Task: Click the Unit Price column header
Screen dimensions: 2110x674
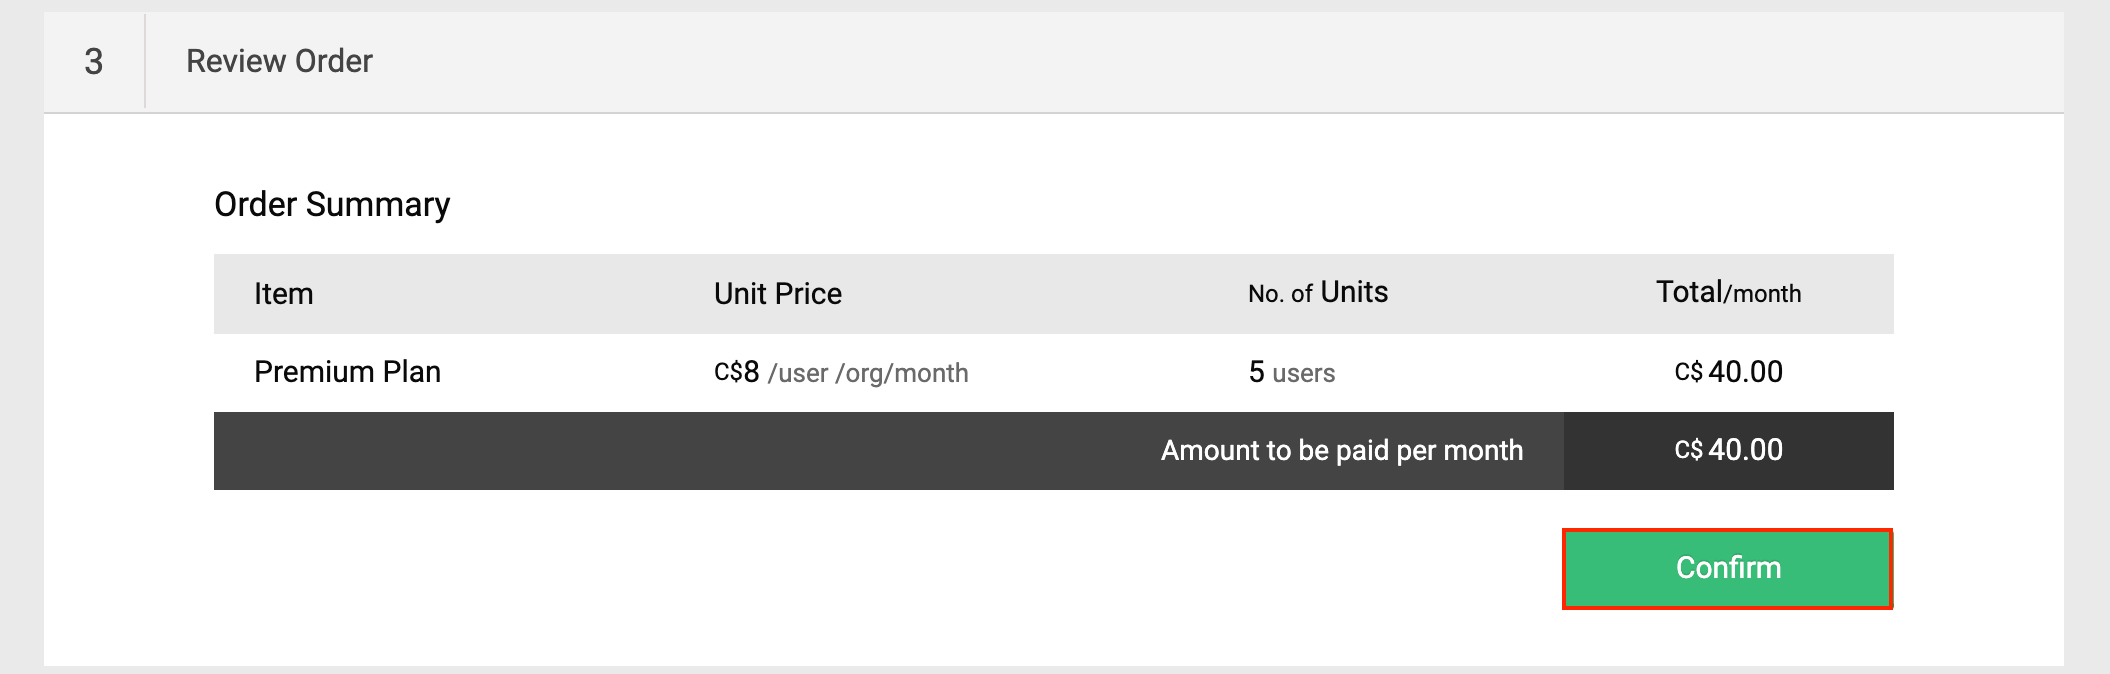Action: tap(777, 293)
